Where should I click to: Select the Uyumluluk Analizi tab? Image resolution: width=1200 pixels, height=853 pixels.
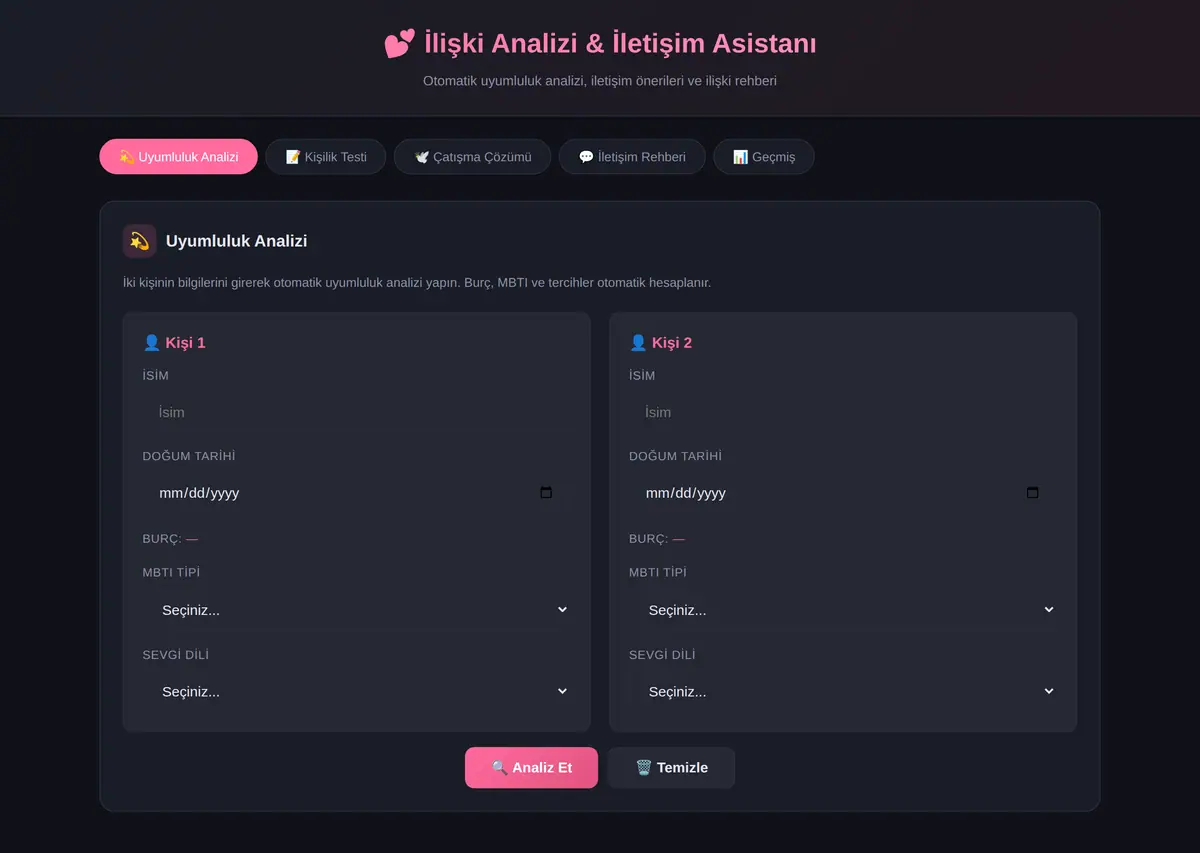[179, 157]
